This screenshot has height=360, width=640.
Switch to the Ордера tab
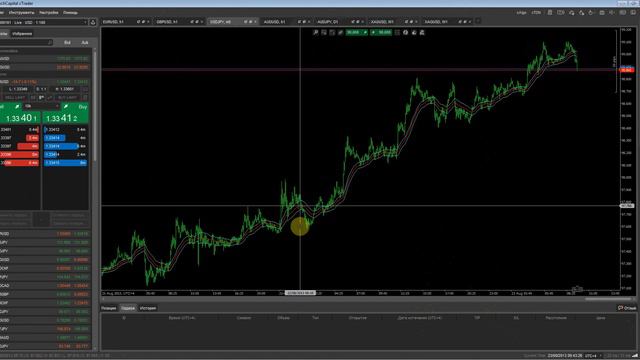[x=128, y=308]
